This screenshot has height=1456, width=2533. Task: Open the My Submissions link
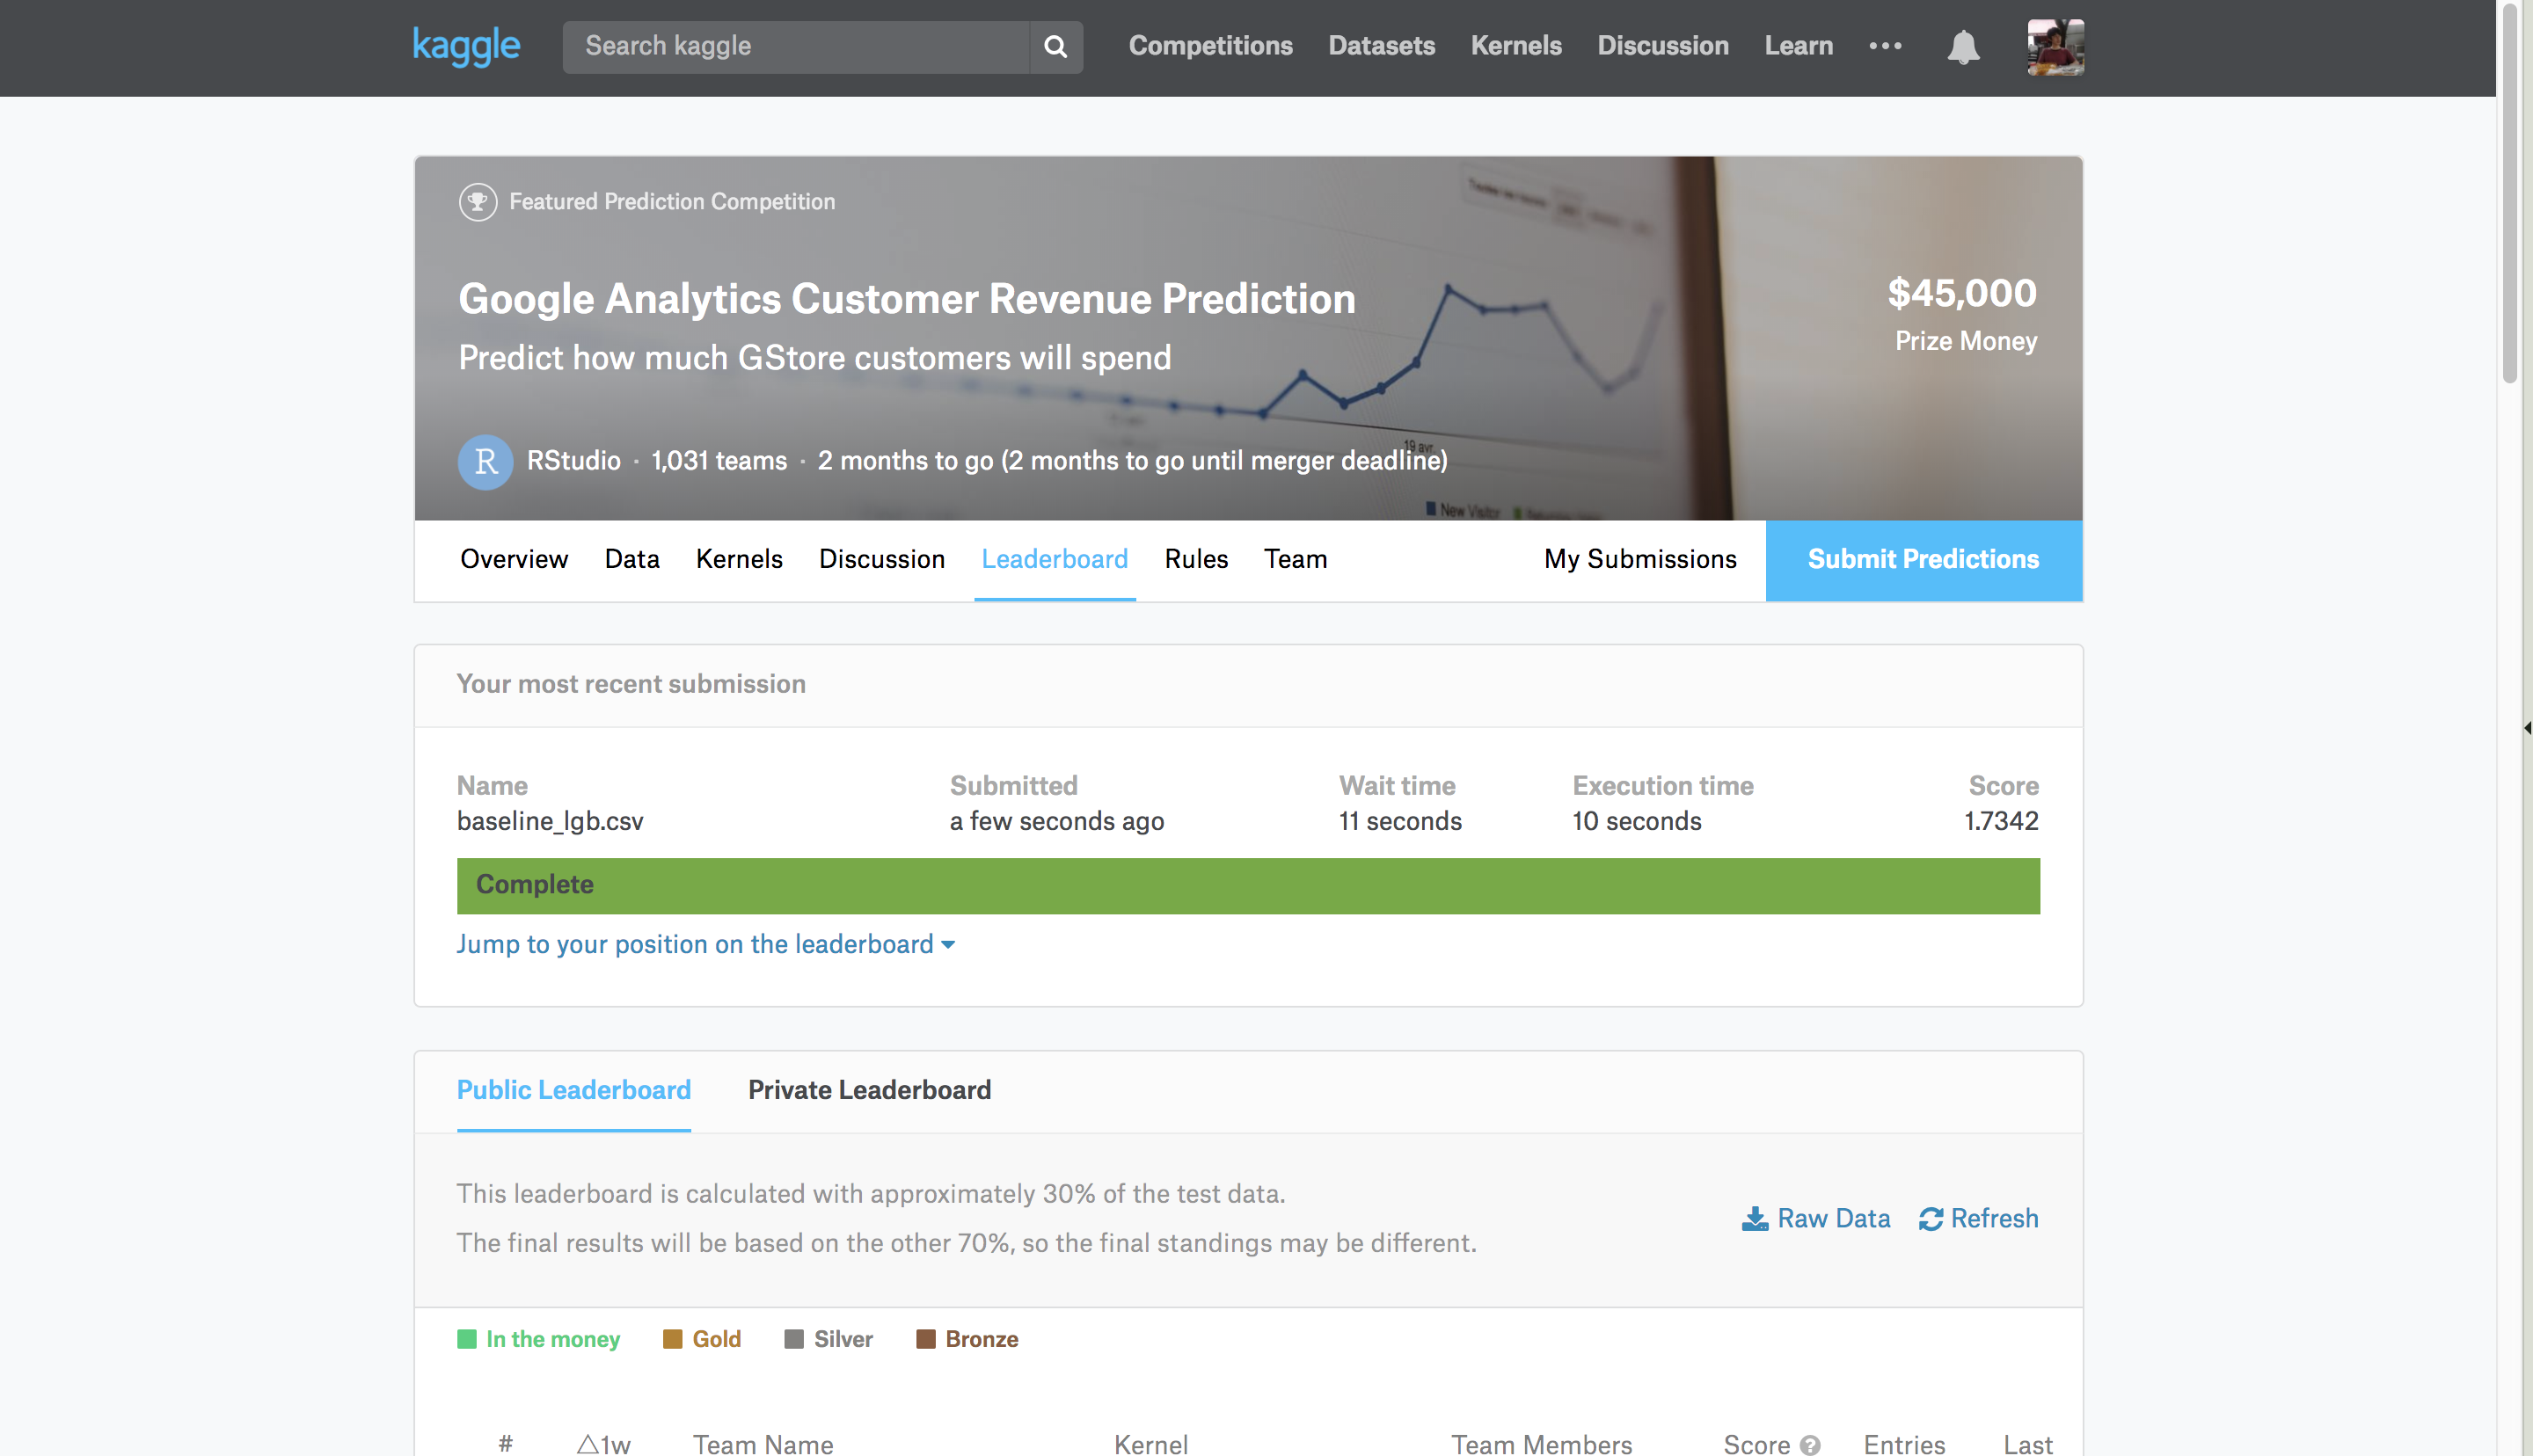click(x=1639, y=559)
